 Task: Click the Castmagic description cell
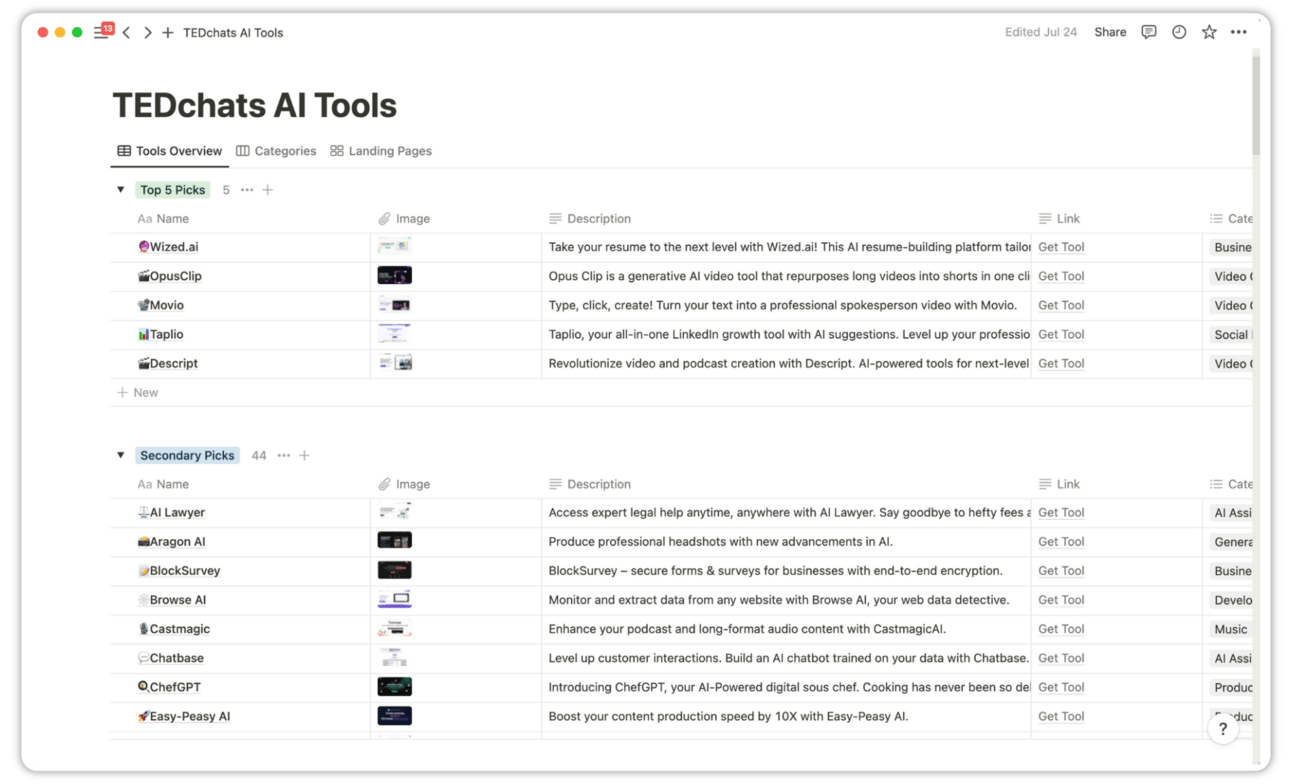[x=786, y=629]
